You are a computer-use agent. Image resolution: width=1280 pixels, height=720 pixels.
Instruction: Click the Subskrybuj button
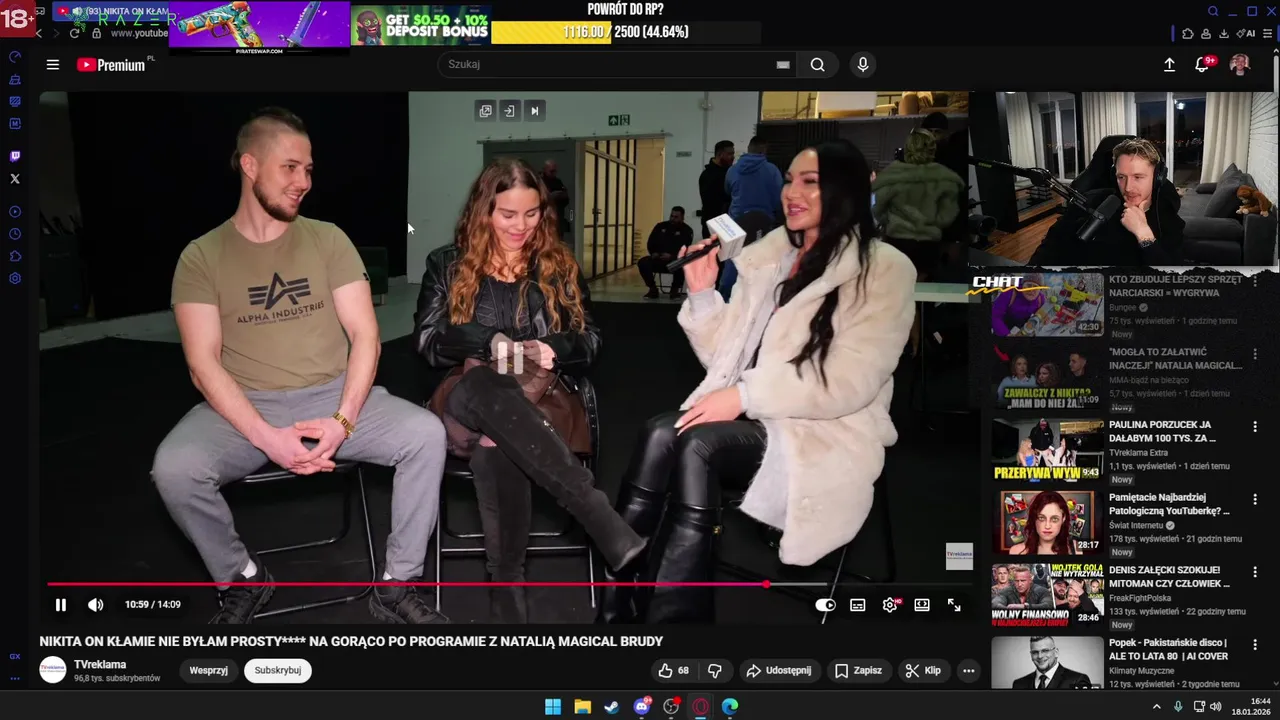[278, 671]
